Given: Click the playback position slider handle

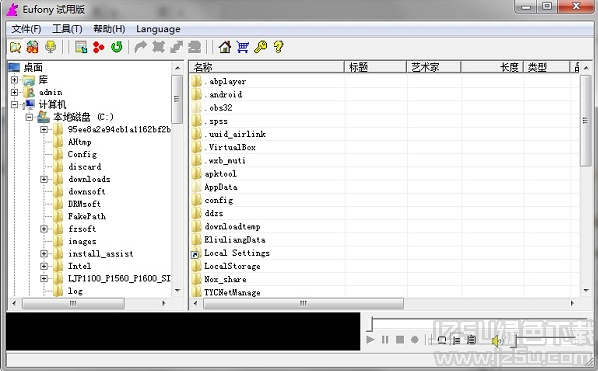Looking at the screenshot, I should point(370,324).
